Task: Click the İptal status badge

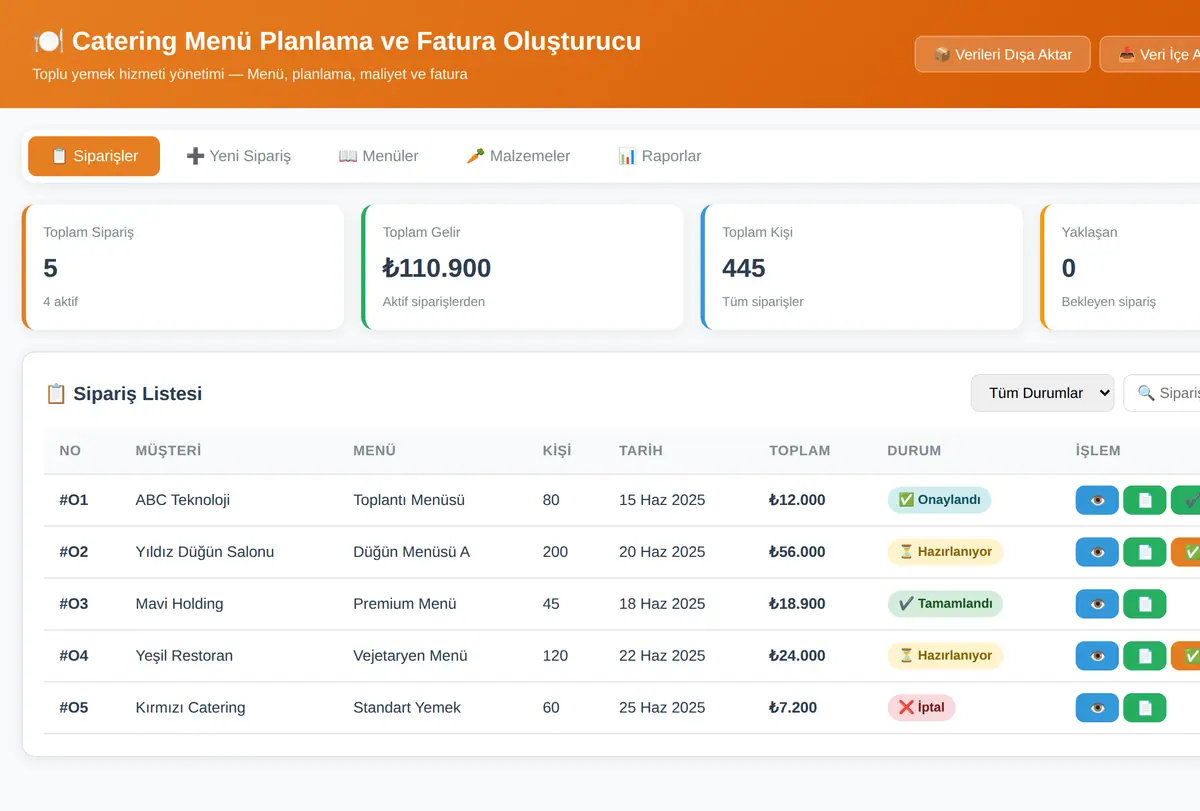Action: [922, 708]
